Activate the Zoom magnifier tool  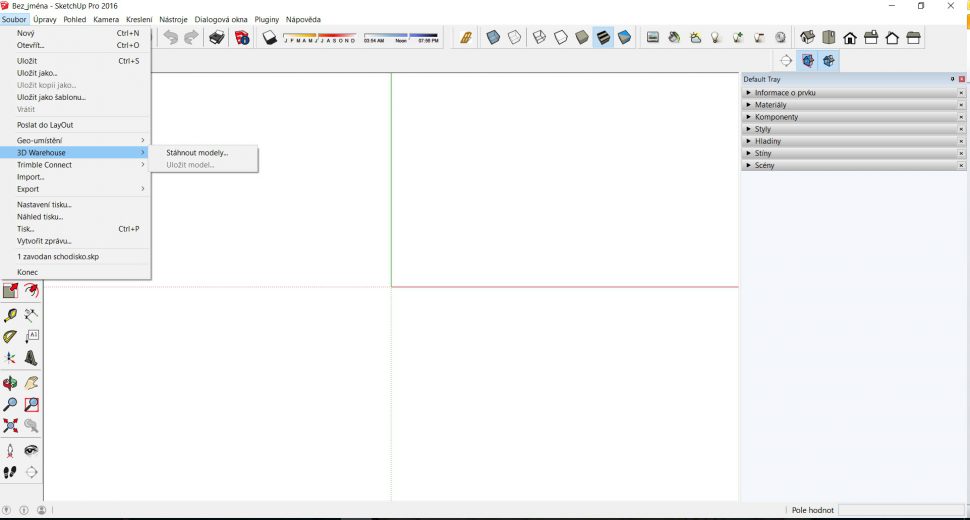pos(11,404)
